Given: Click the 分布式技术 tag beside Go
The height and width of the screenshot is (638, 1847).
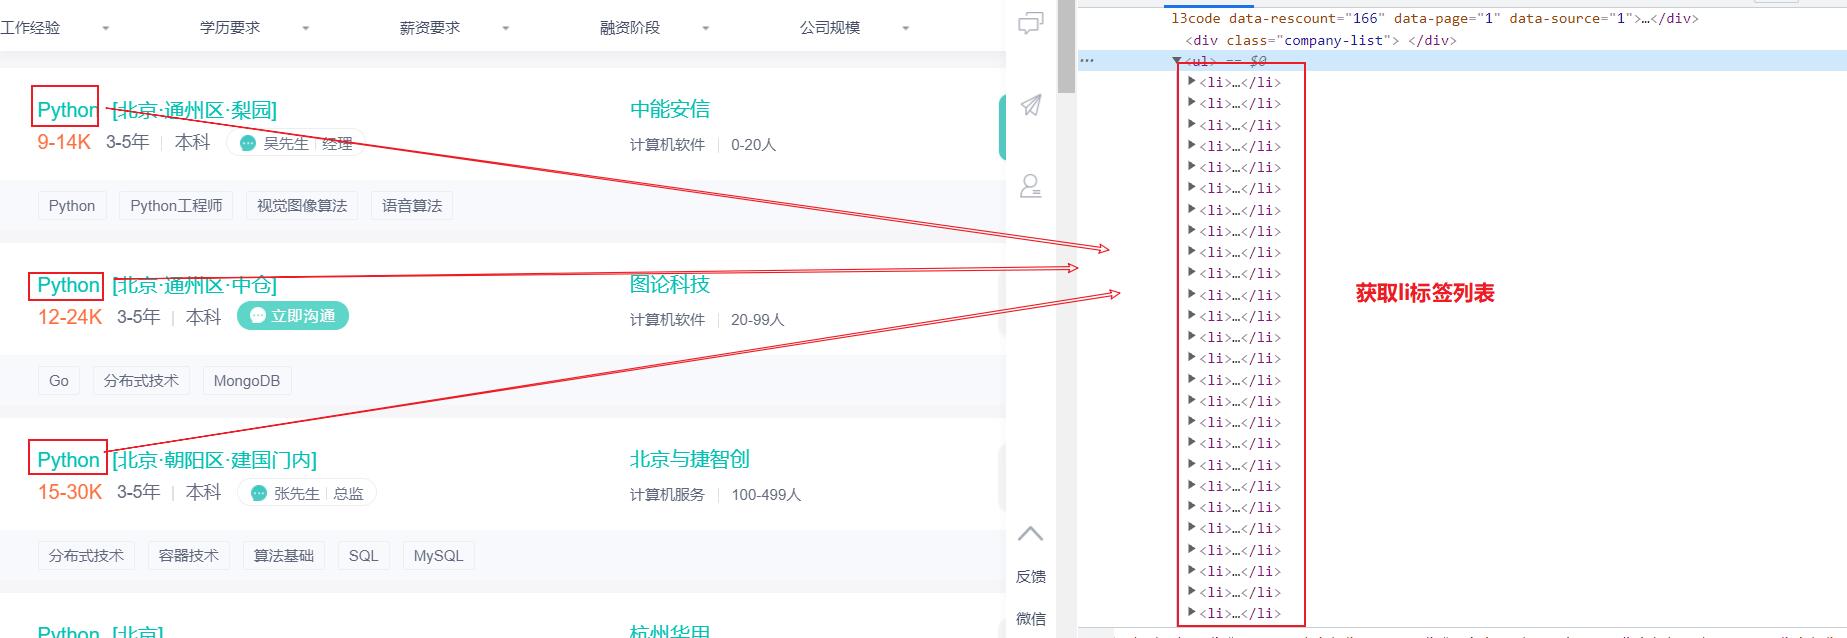Looking at the screenshot, I should (x=141, y=381).
